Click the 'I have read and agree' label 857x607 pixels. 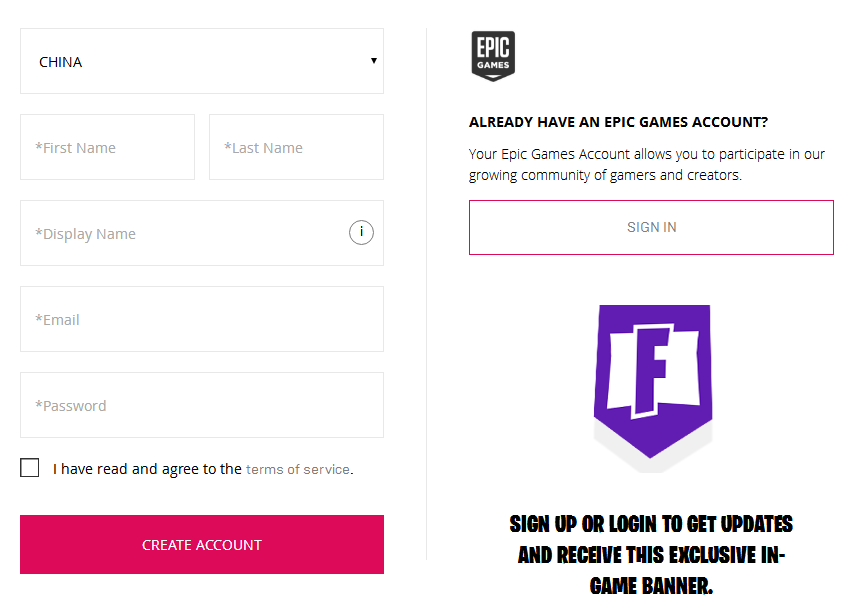coord(147,469)
